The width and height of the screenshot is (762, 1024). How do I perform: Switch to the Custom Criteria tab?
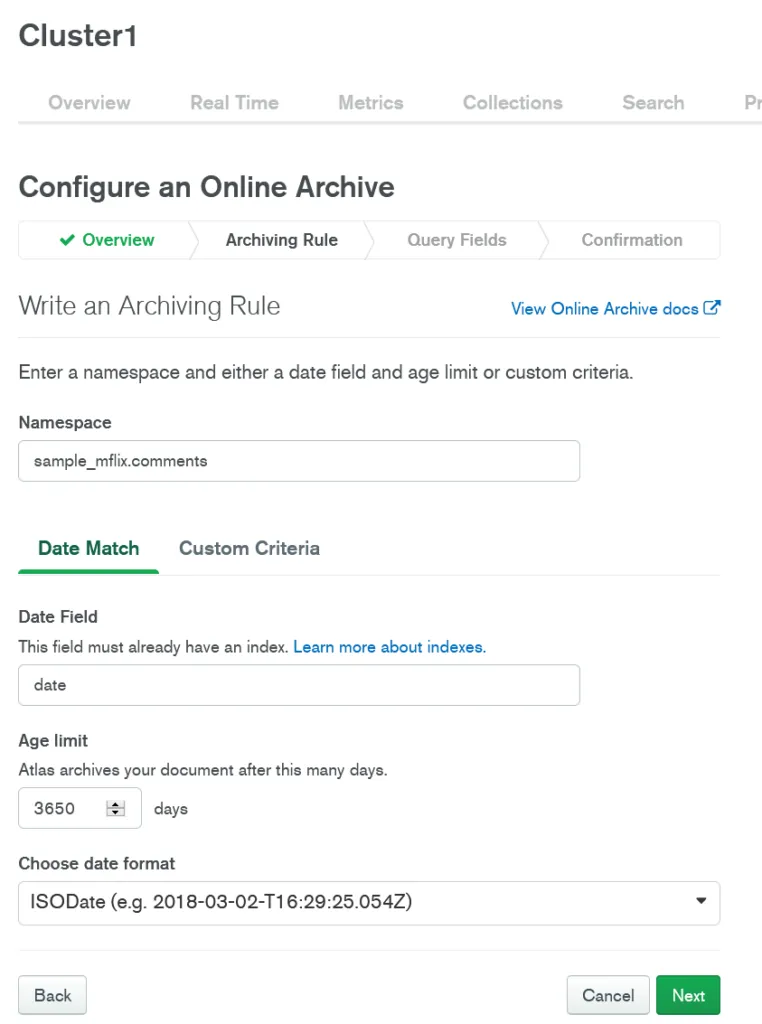249,548
